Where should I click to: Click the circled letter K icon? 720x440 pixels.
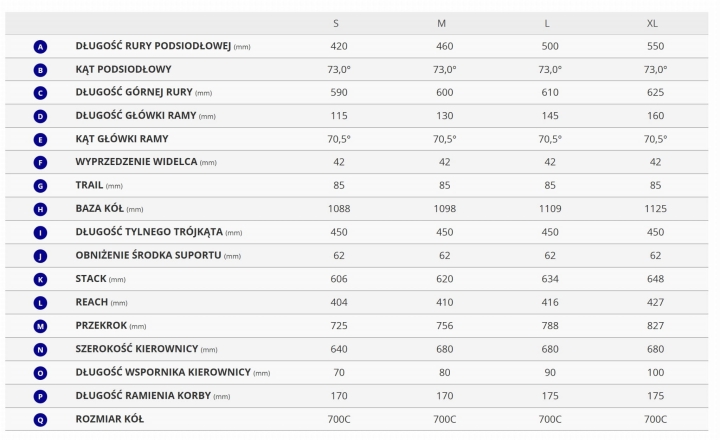(40, 279)
